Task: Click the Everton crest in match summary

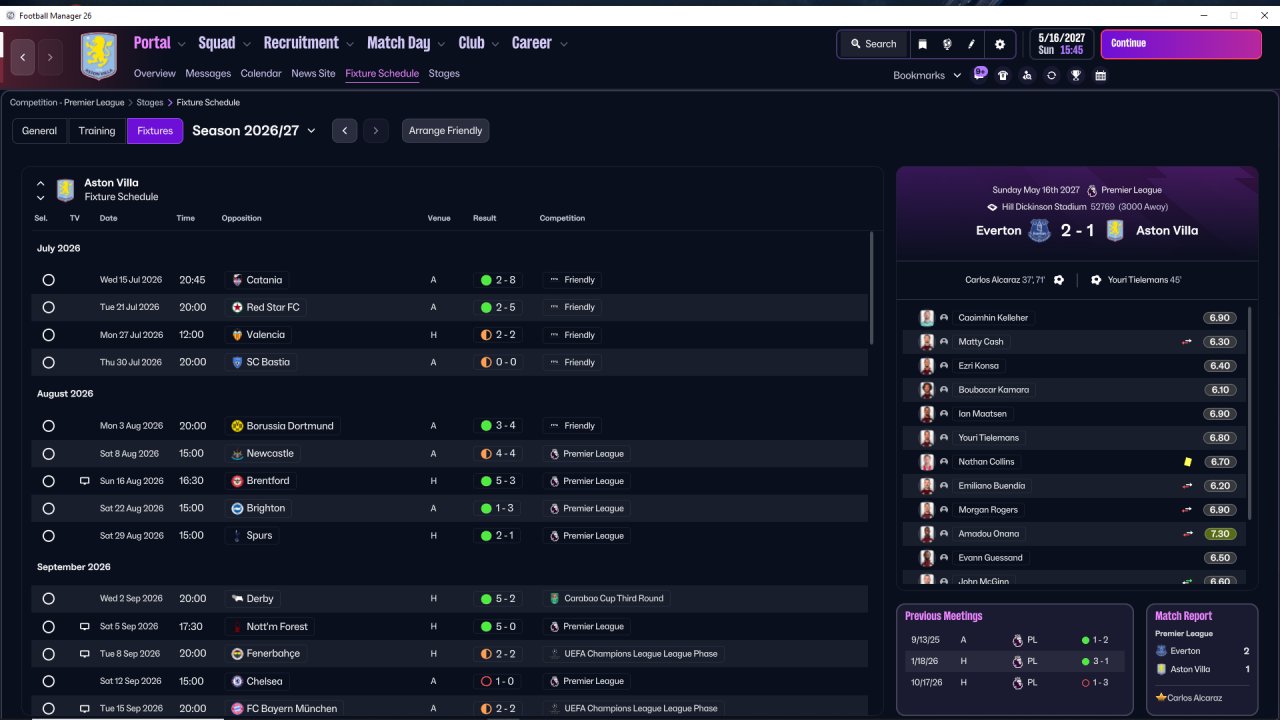Action: pyautogui.click(x=1040, y=231)
